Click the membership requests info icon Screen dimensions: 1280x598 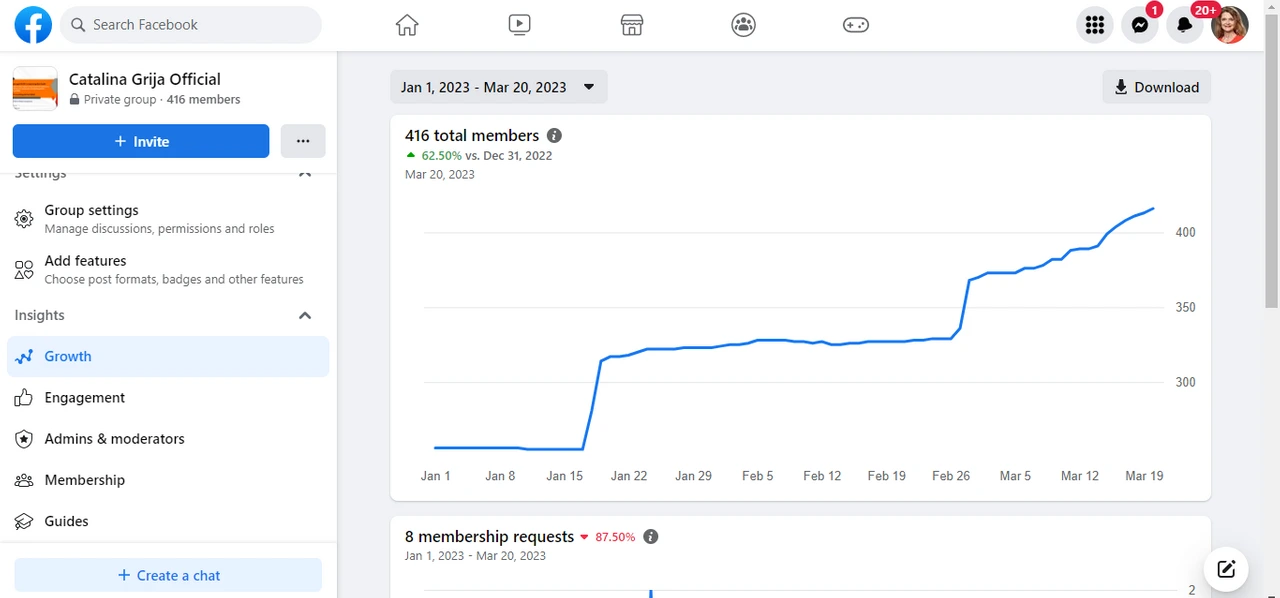click(650, 537)
